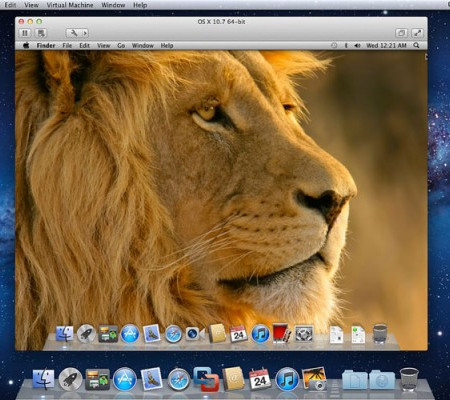Open the Virtual Machine menu

click(70, 5)
